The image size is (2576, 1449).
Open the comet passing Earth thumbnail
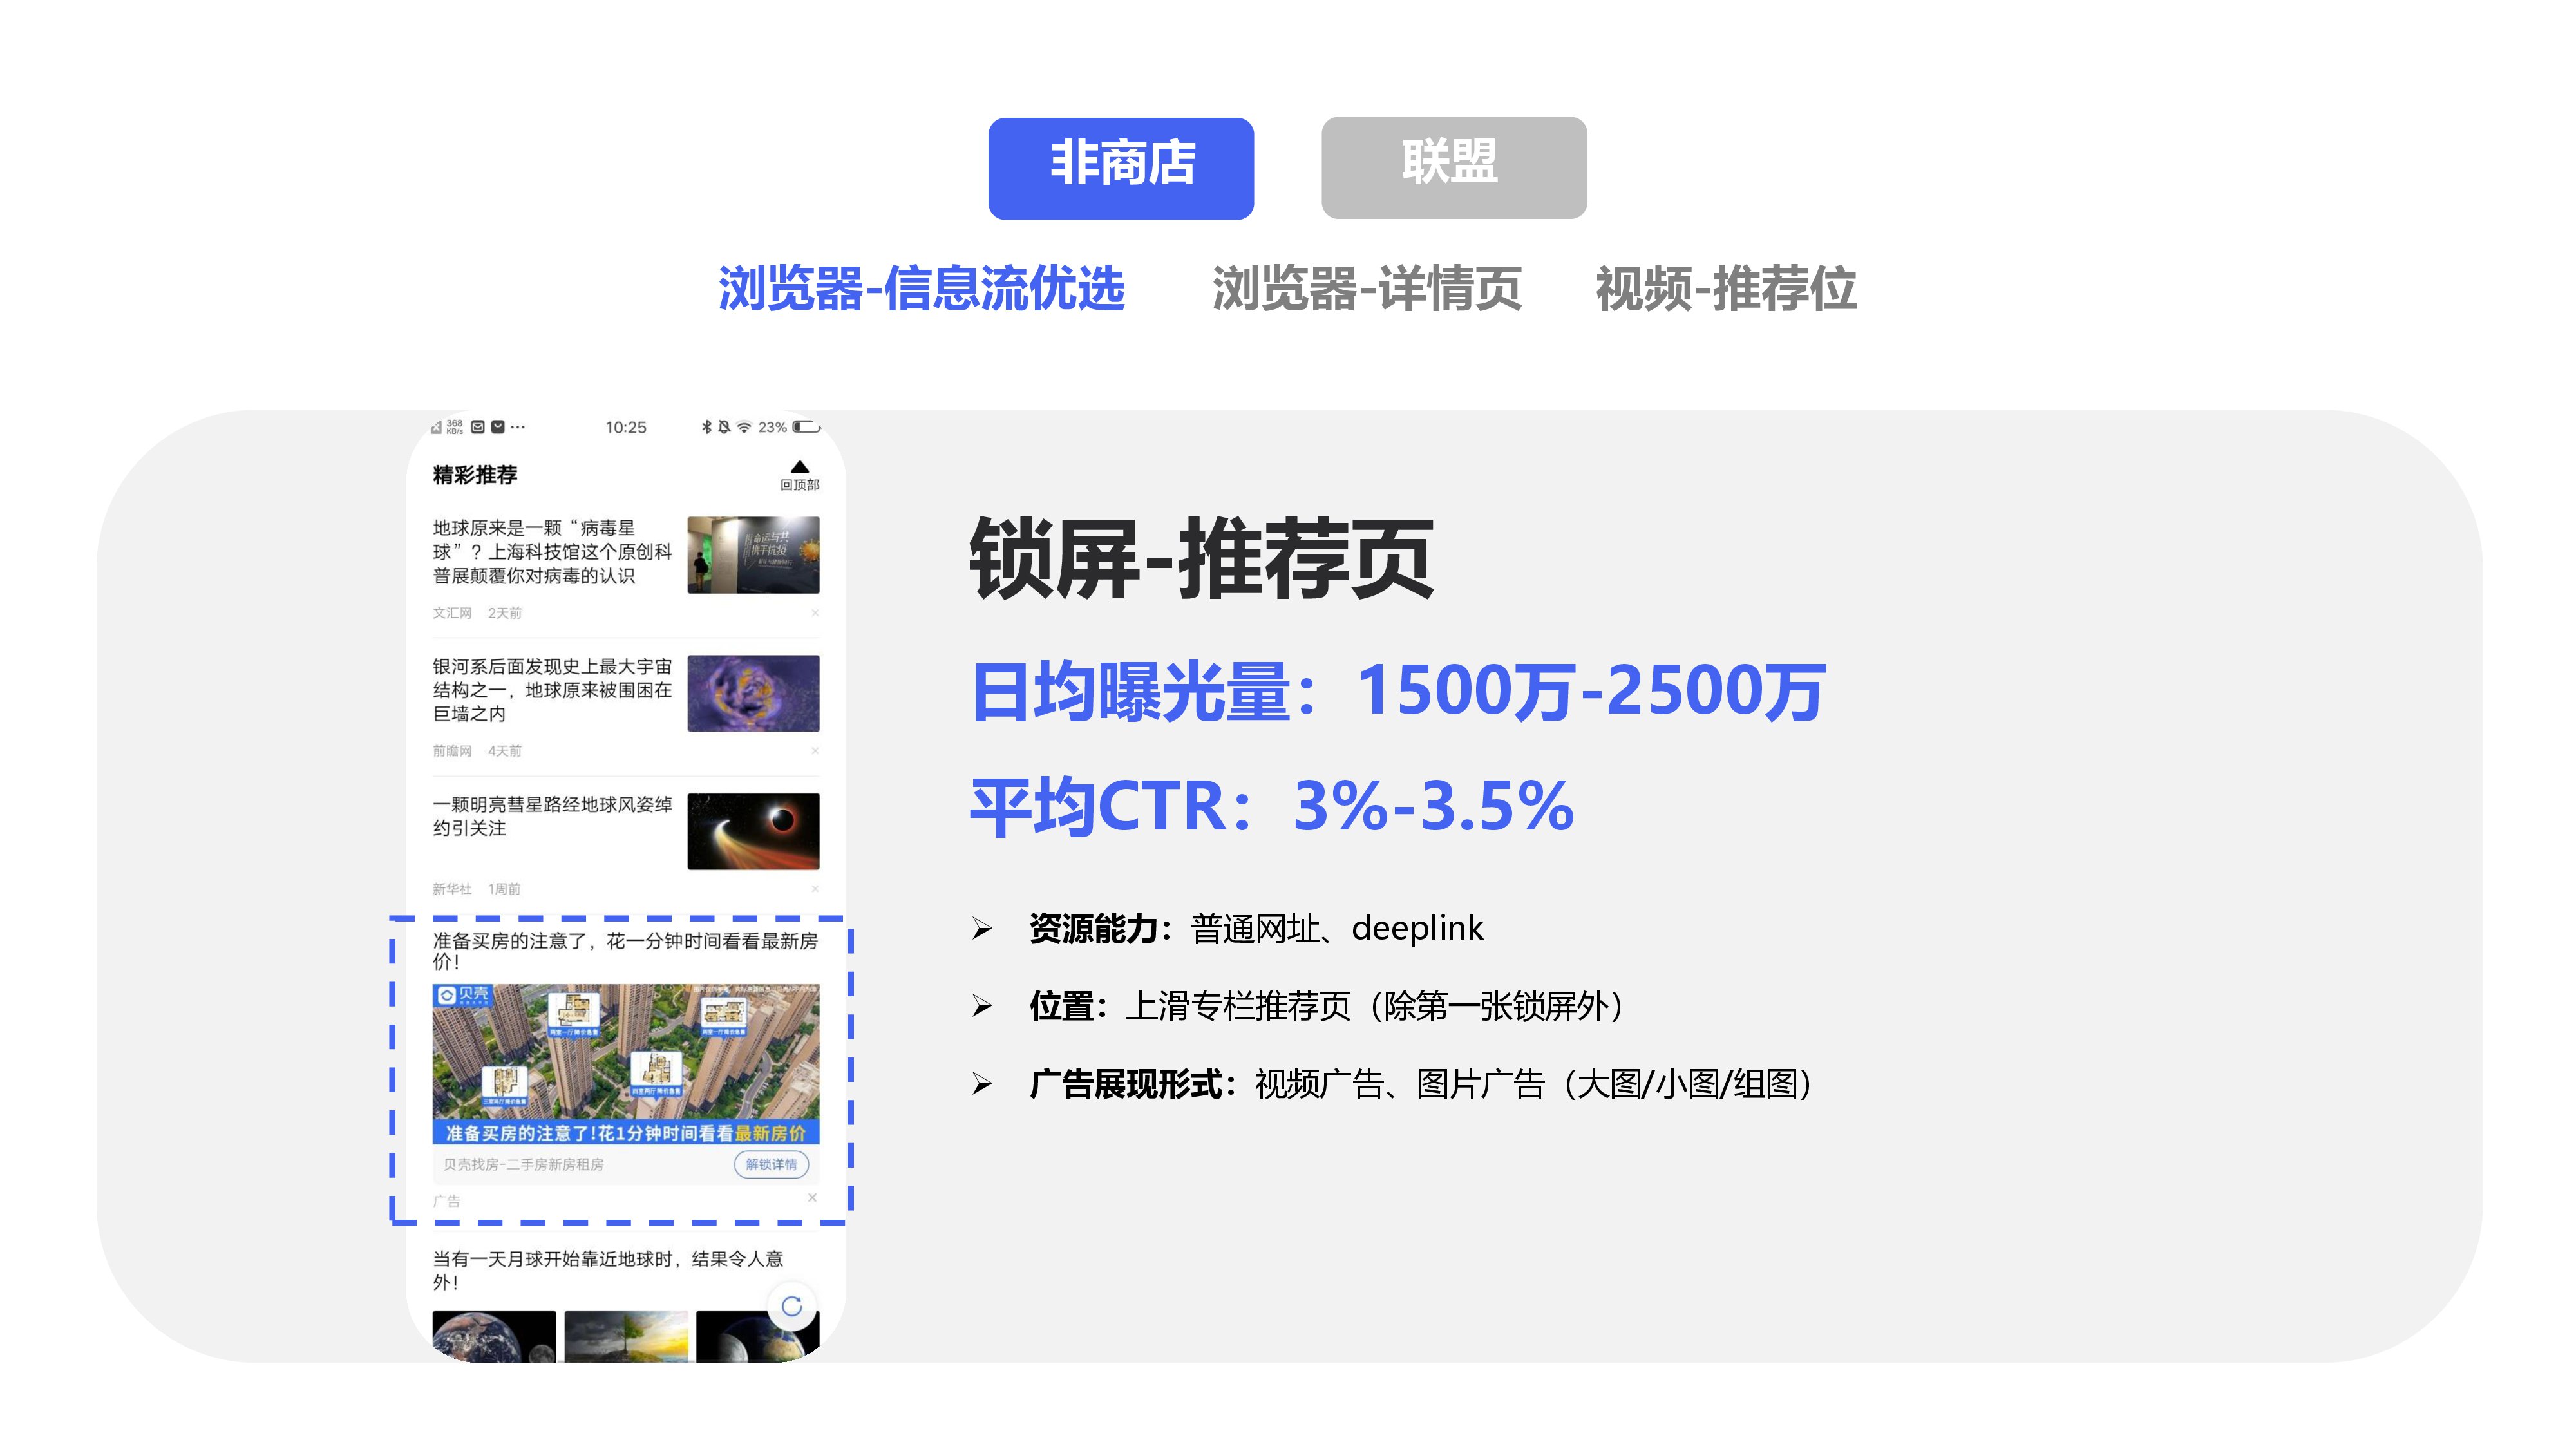click(753, 831)
